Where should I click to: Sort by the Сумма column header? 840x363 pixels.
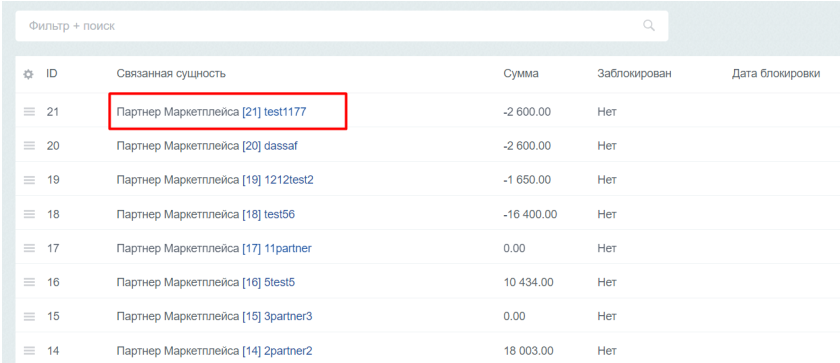tap(521, 74)
